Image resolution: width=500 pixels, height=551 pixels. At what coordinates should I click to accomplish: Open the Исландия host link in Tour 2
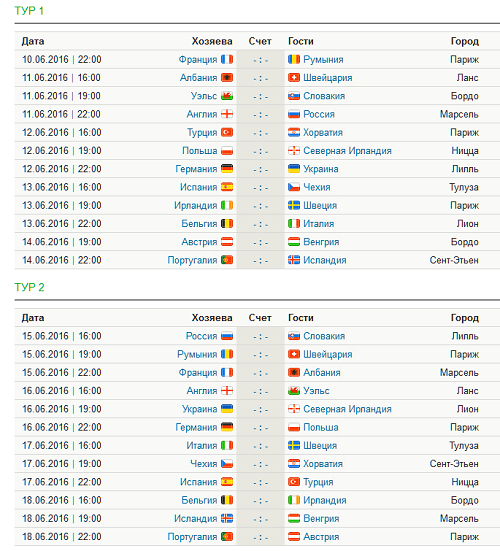[196, 519]
